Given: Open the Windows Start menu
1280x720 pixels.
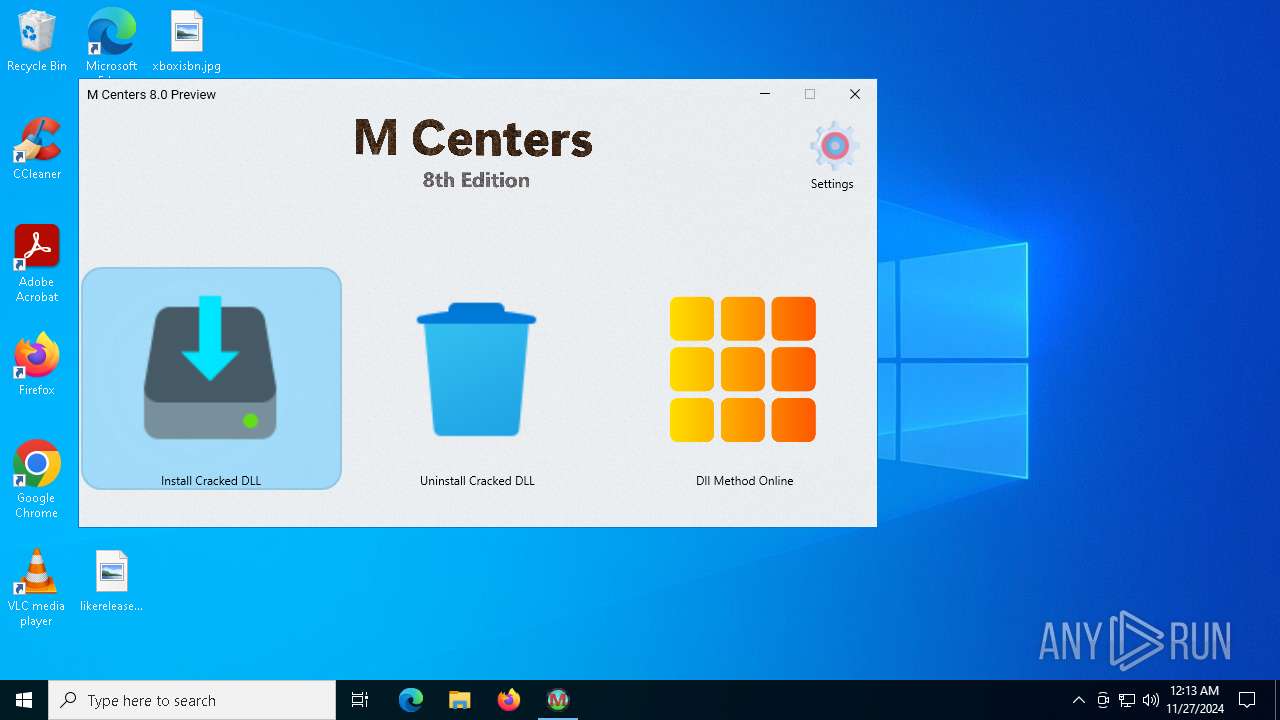Looking at the screenshot, I should [24, 700].
